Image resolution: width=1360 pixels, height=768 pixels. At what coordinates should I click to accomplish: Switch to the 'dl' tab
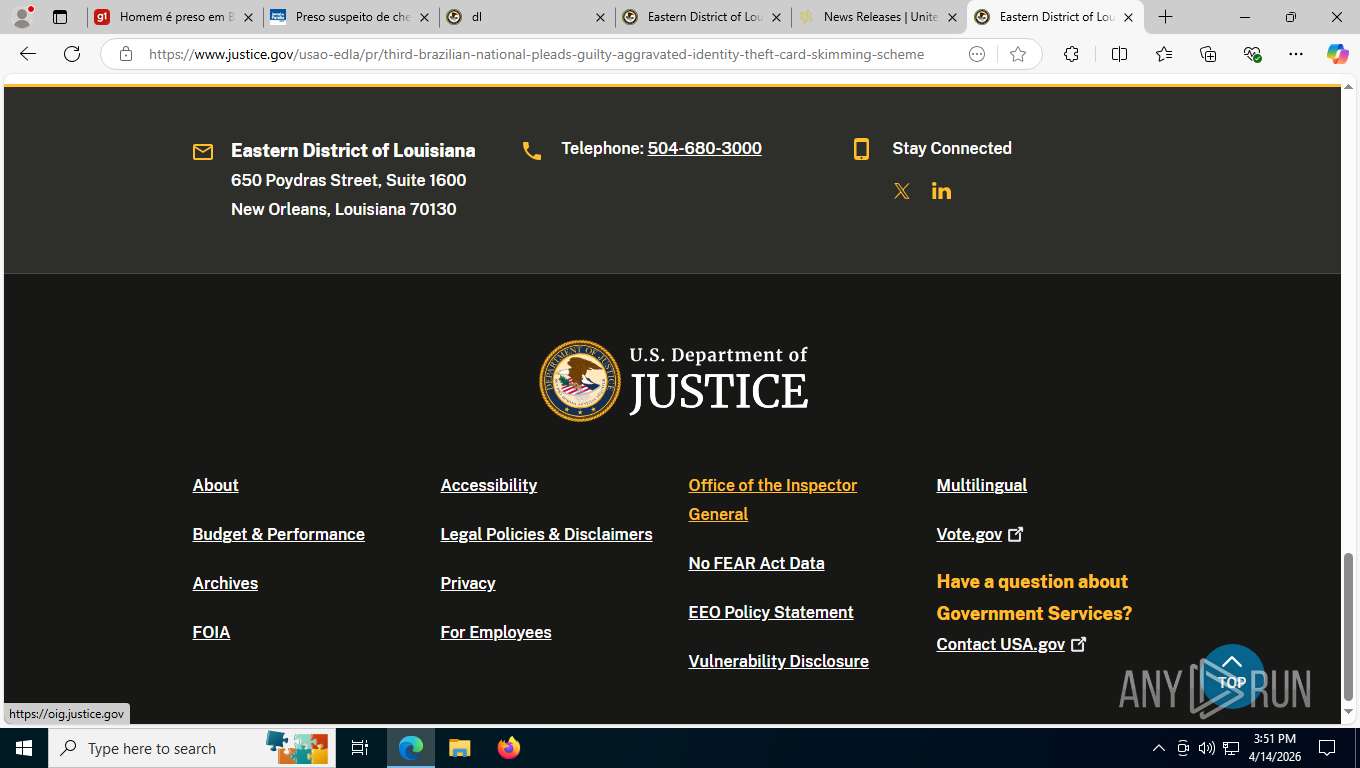[527, 17]
